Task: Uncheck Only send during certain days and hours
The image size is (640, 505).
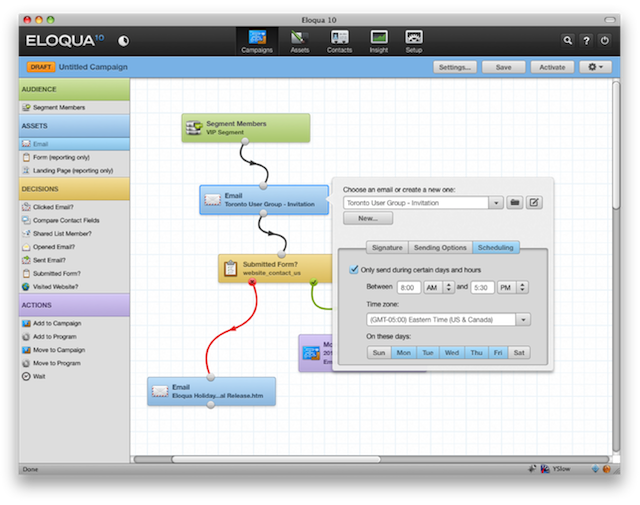Action: [354, 269]
